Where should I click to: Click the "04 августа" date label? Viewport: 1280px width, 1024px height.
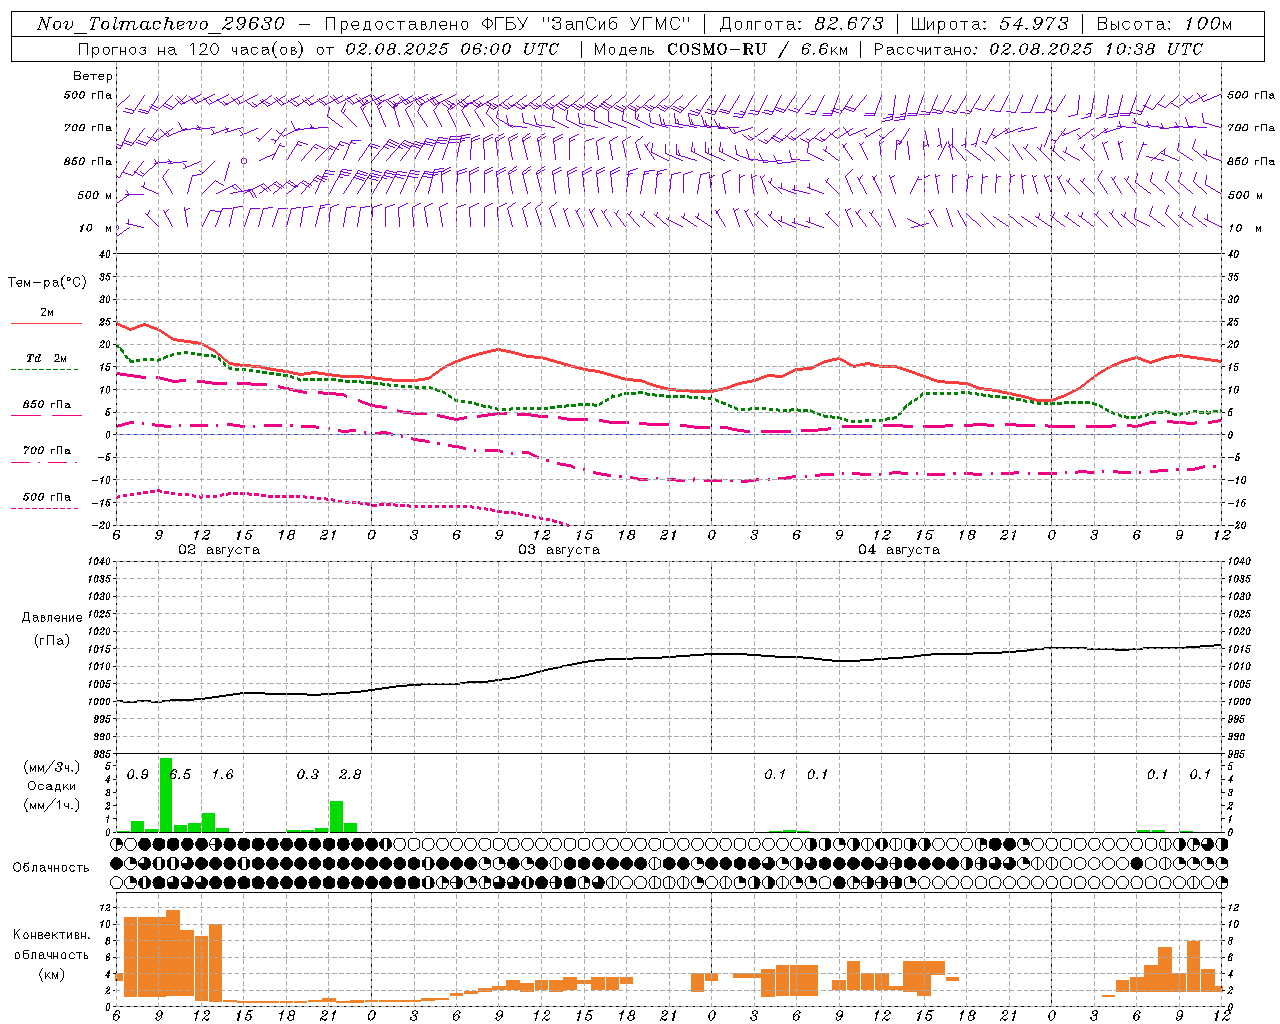pos(899,550)
